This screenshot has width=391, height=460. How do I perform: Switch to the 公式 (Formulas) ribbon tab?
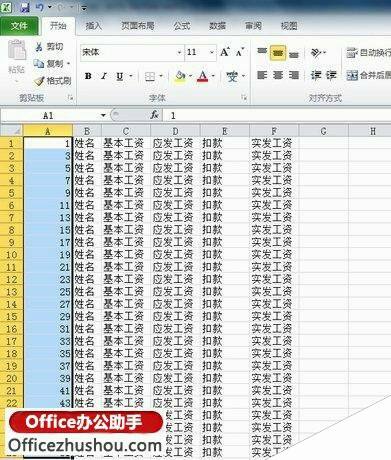click(x=182, y=26)
